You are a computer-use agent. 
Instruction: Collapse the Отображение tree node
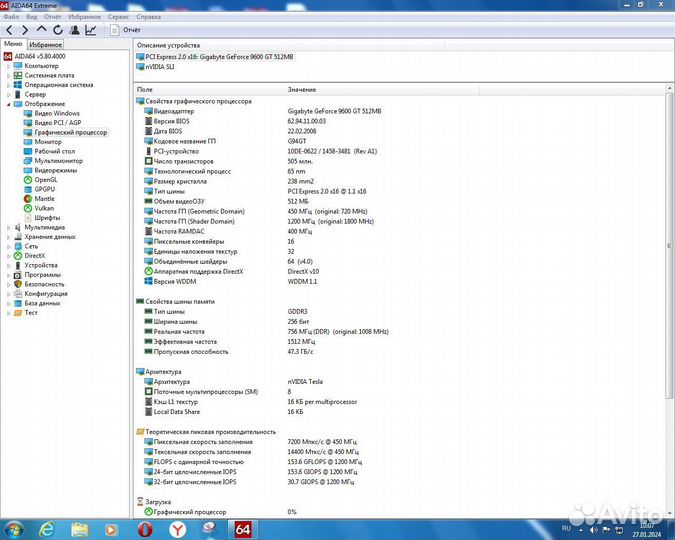(x=8, y=104)
